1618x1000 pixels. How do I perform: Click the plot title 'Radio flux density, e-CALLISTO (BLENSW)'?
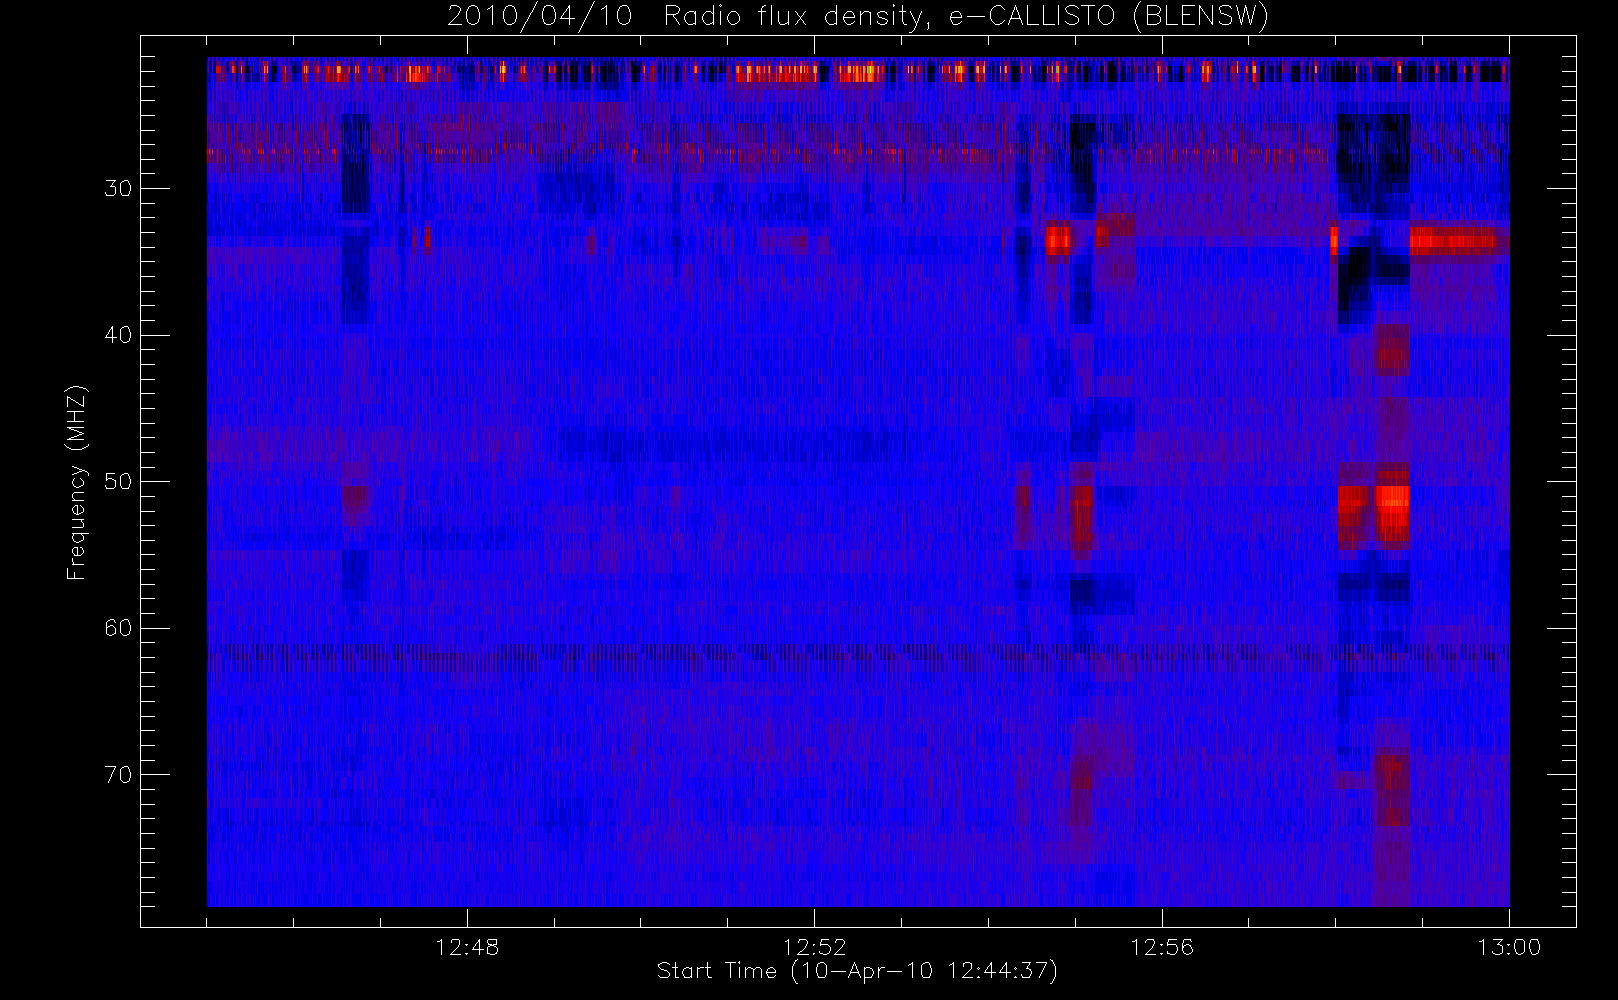(966, 17)
